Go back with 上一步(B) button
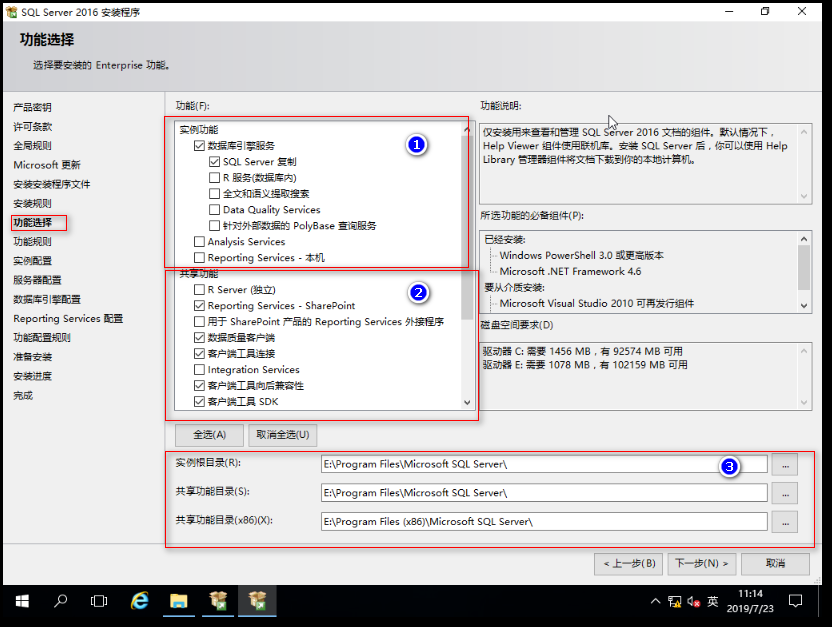832x627 pixels. coord(629,564)
